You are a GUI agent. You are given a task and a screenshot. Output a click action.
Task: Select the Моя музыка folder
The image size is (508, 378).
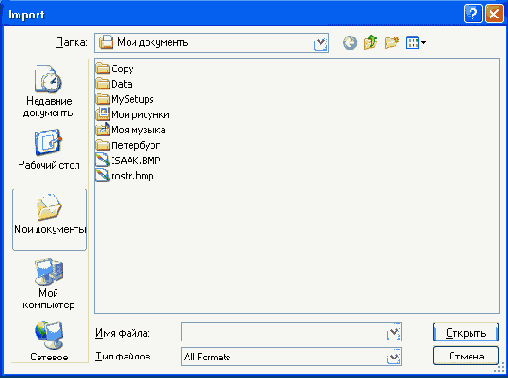click(130, 130)
